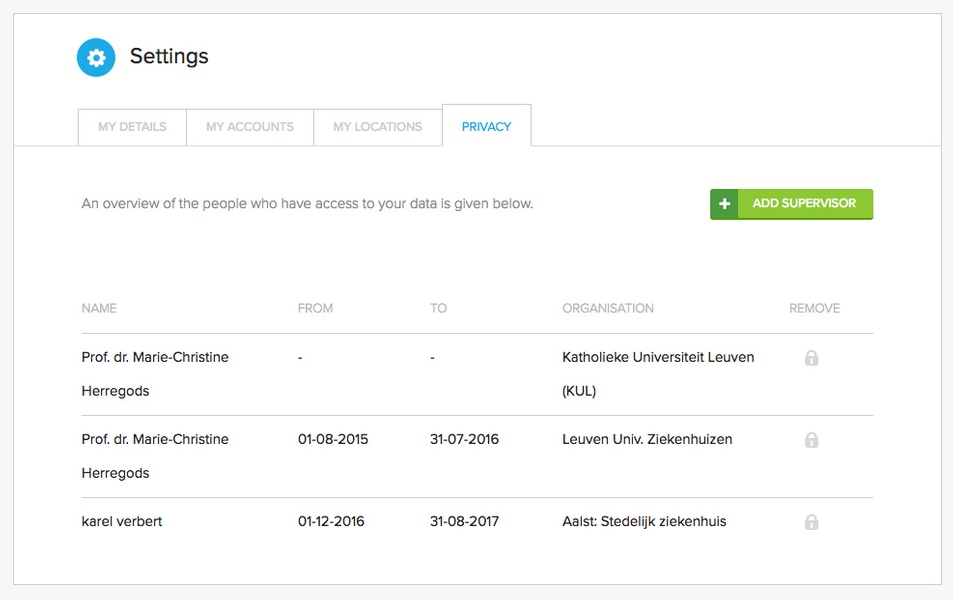Click the Add Supervisor button
Screen dimensions: 953x600
[x=791, y=204]
